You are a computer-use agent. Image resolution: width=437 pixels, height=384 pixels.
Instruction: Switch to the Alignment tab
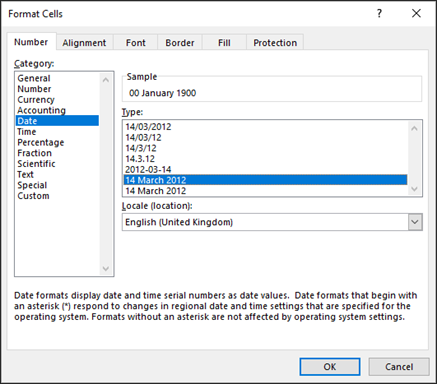tap(84, 43)
